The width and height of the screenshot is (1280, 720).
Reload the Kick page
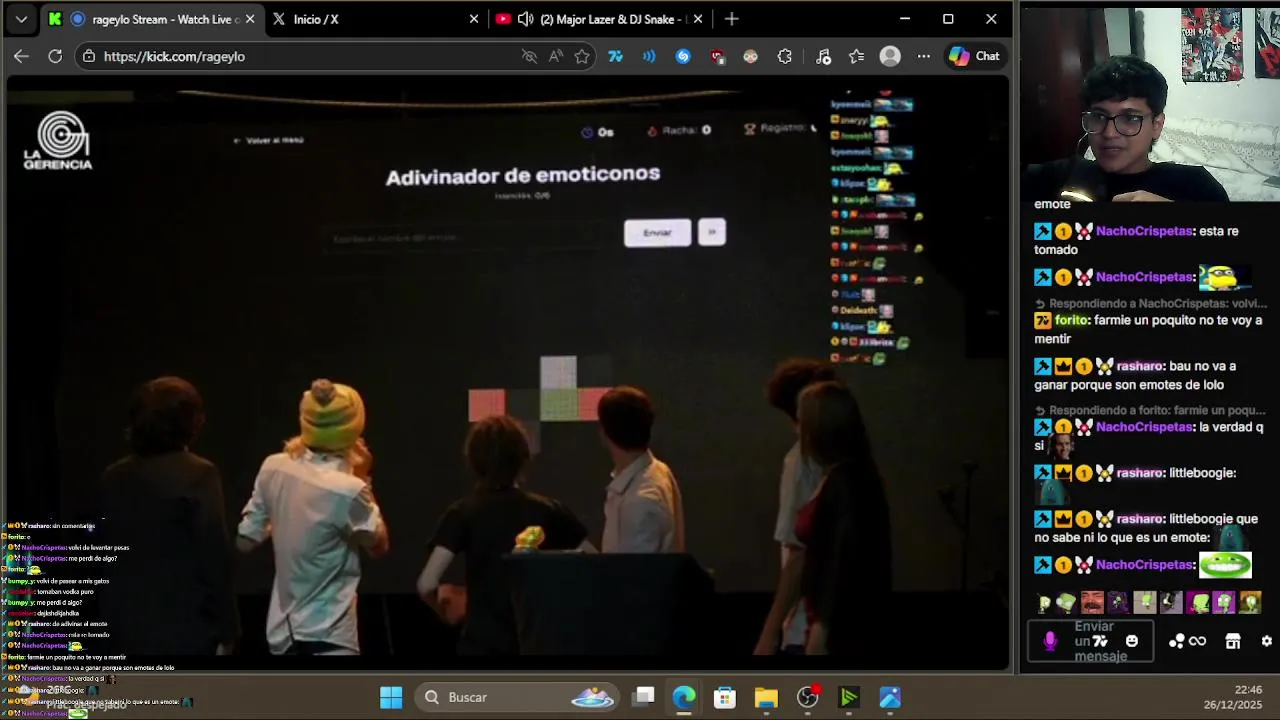tap(55, 56)
